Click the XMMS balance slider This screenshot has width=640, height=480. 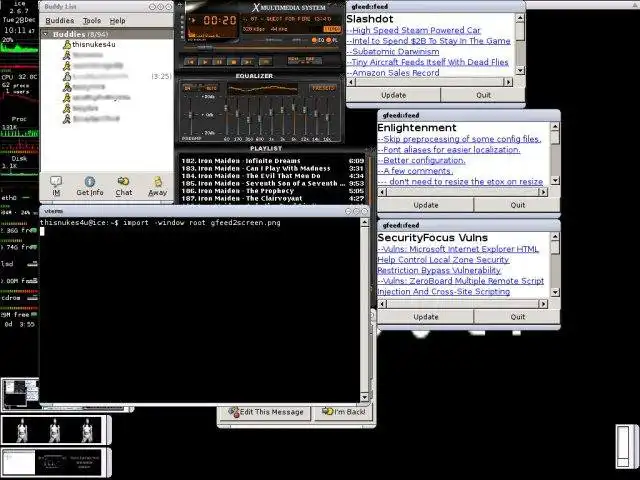[x=301, y=40]
